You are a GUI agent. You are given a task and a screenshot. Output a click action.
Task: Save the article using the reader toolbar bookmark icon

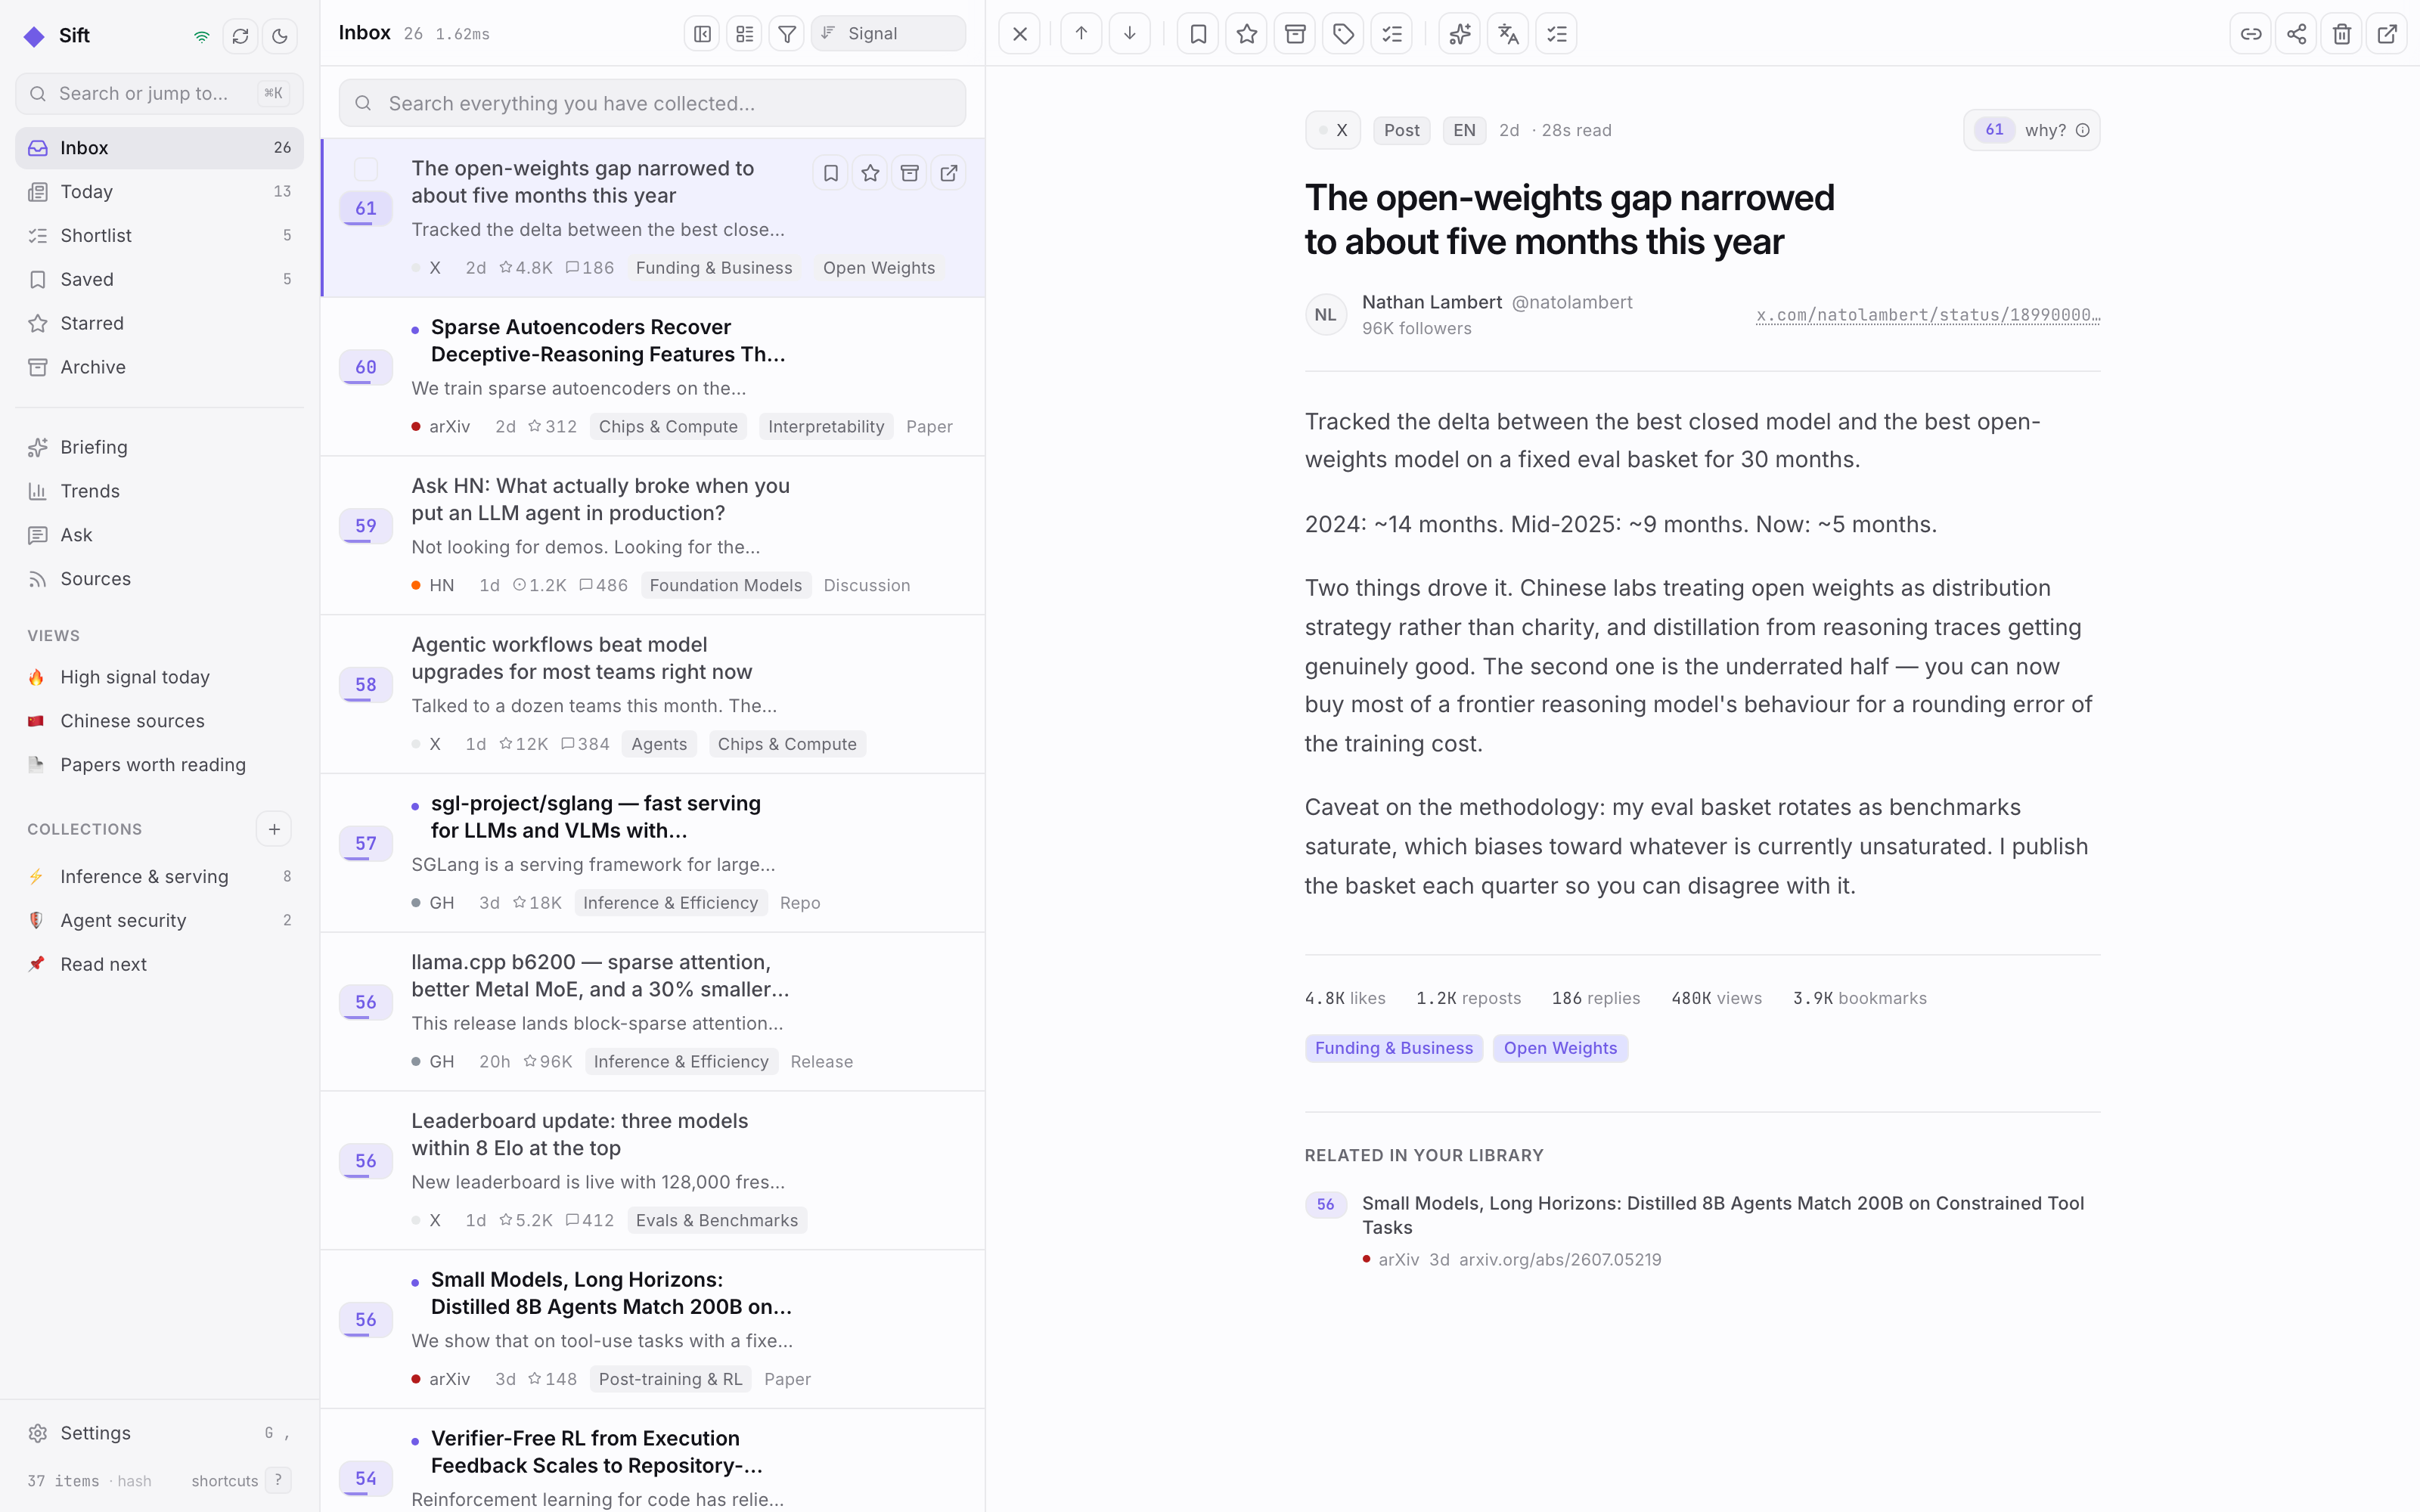(1198, 34)
